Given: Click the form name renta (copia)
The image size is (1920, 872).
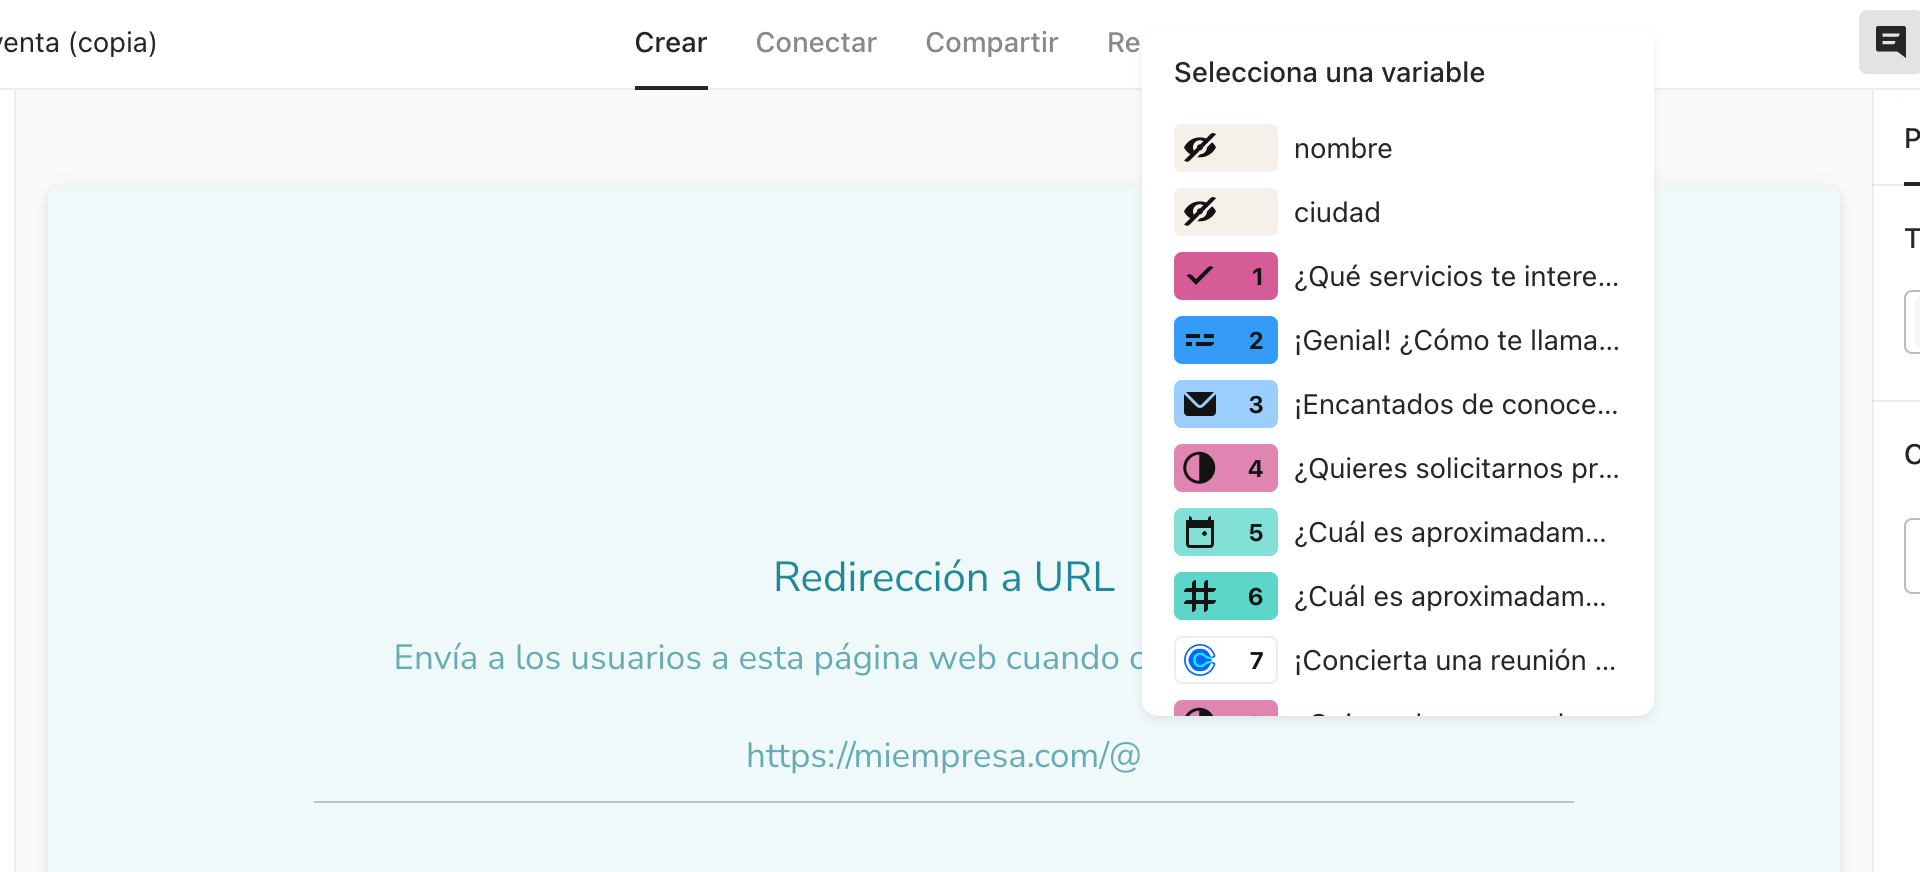Looking at the screenshot, I should click(78, 43).
